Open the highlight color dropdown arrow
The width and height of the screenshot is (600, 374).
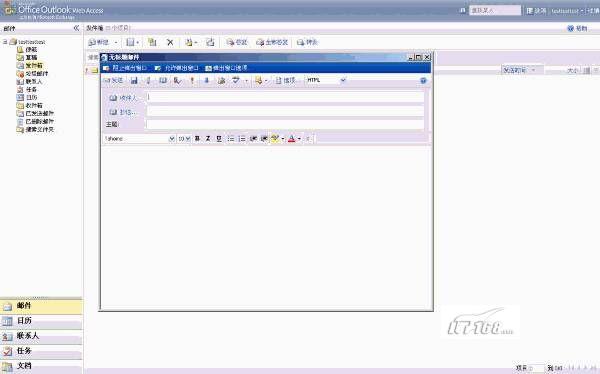coord(283,139)
